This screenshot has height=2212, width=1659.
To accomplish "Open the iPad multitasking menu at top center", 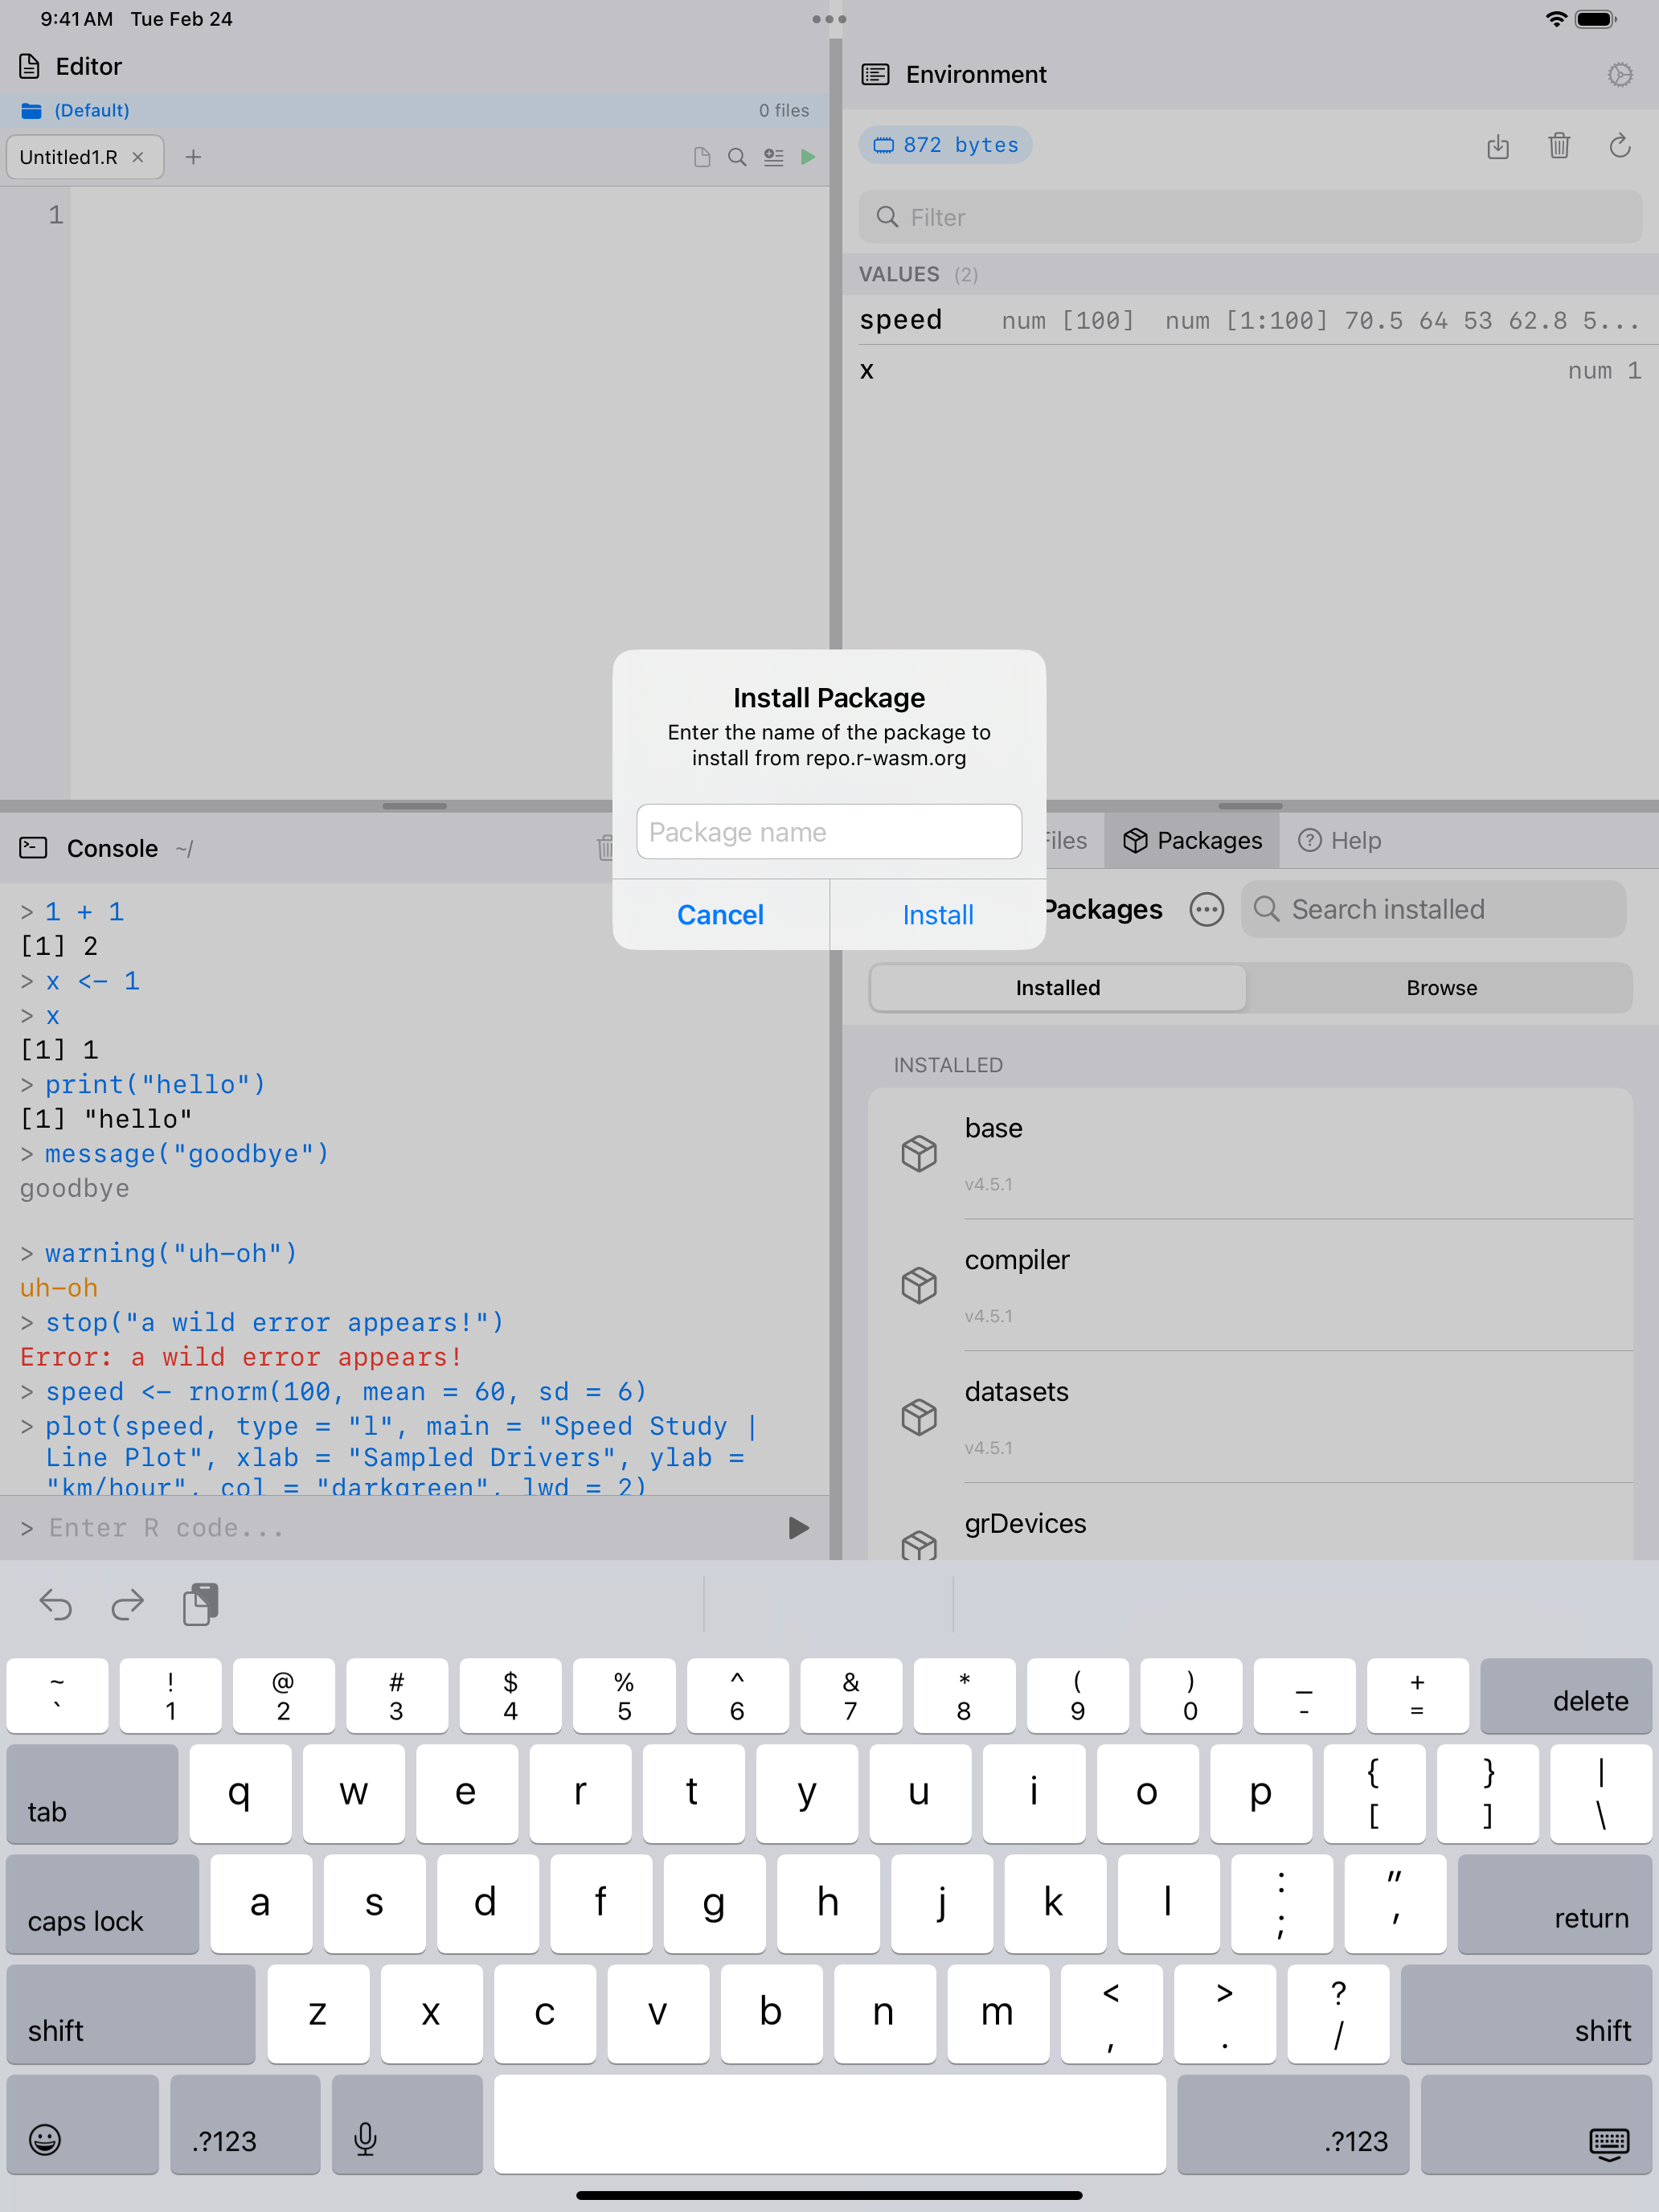I will pos(829,18).
